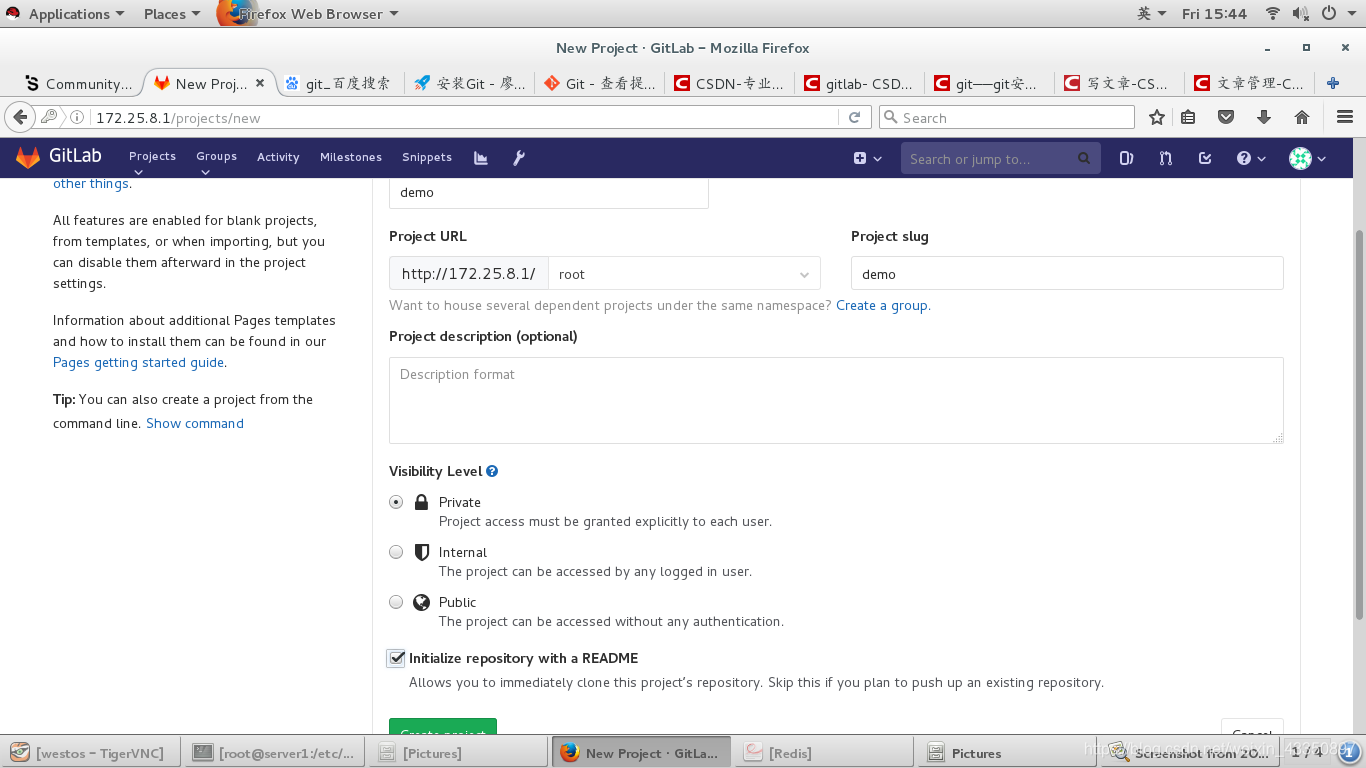Select the Internal visibility radio button
Viewport: 1366px width, 768px height.
pyautogui.click(x=396, y=552)
